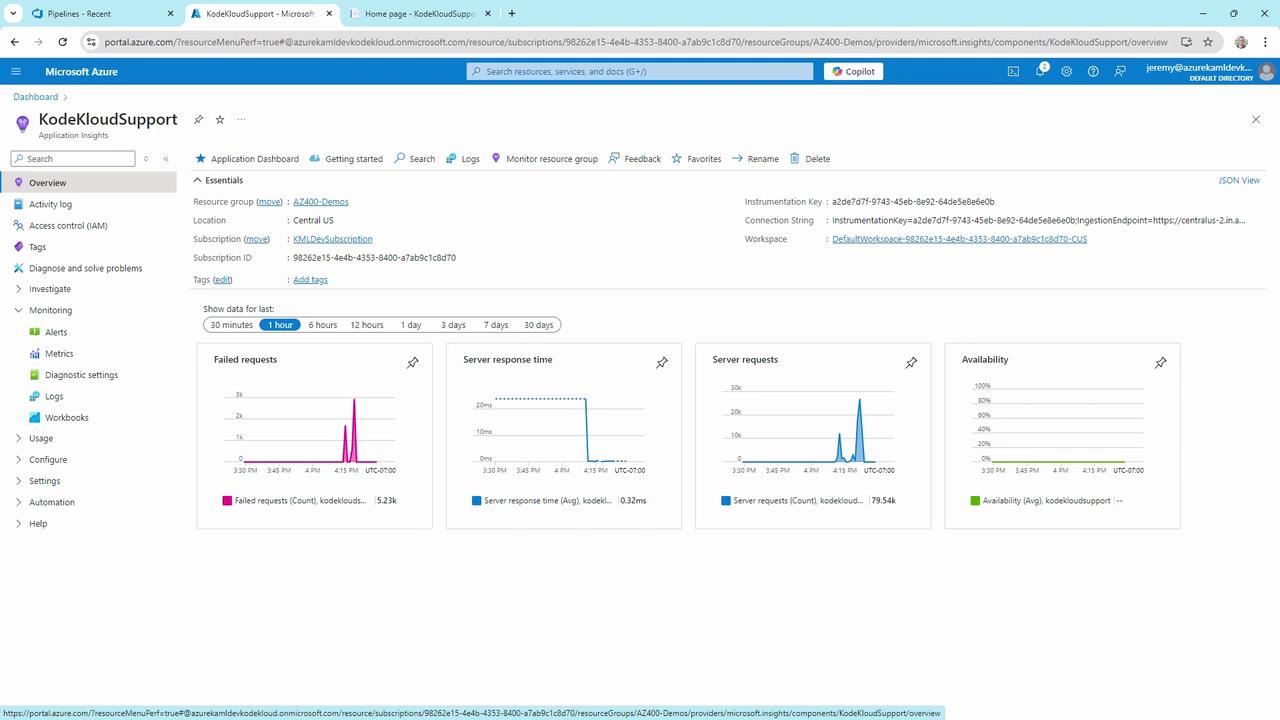Select the 30 days time range
Screen dimensions: 1280x720
tap(538, 325)
